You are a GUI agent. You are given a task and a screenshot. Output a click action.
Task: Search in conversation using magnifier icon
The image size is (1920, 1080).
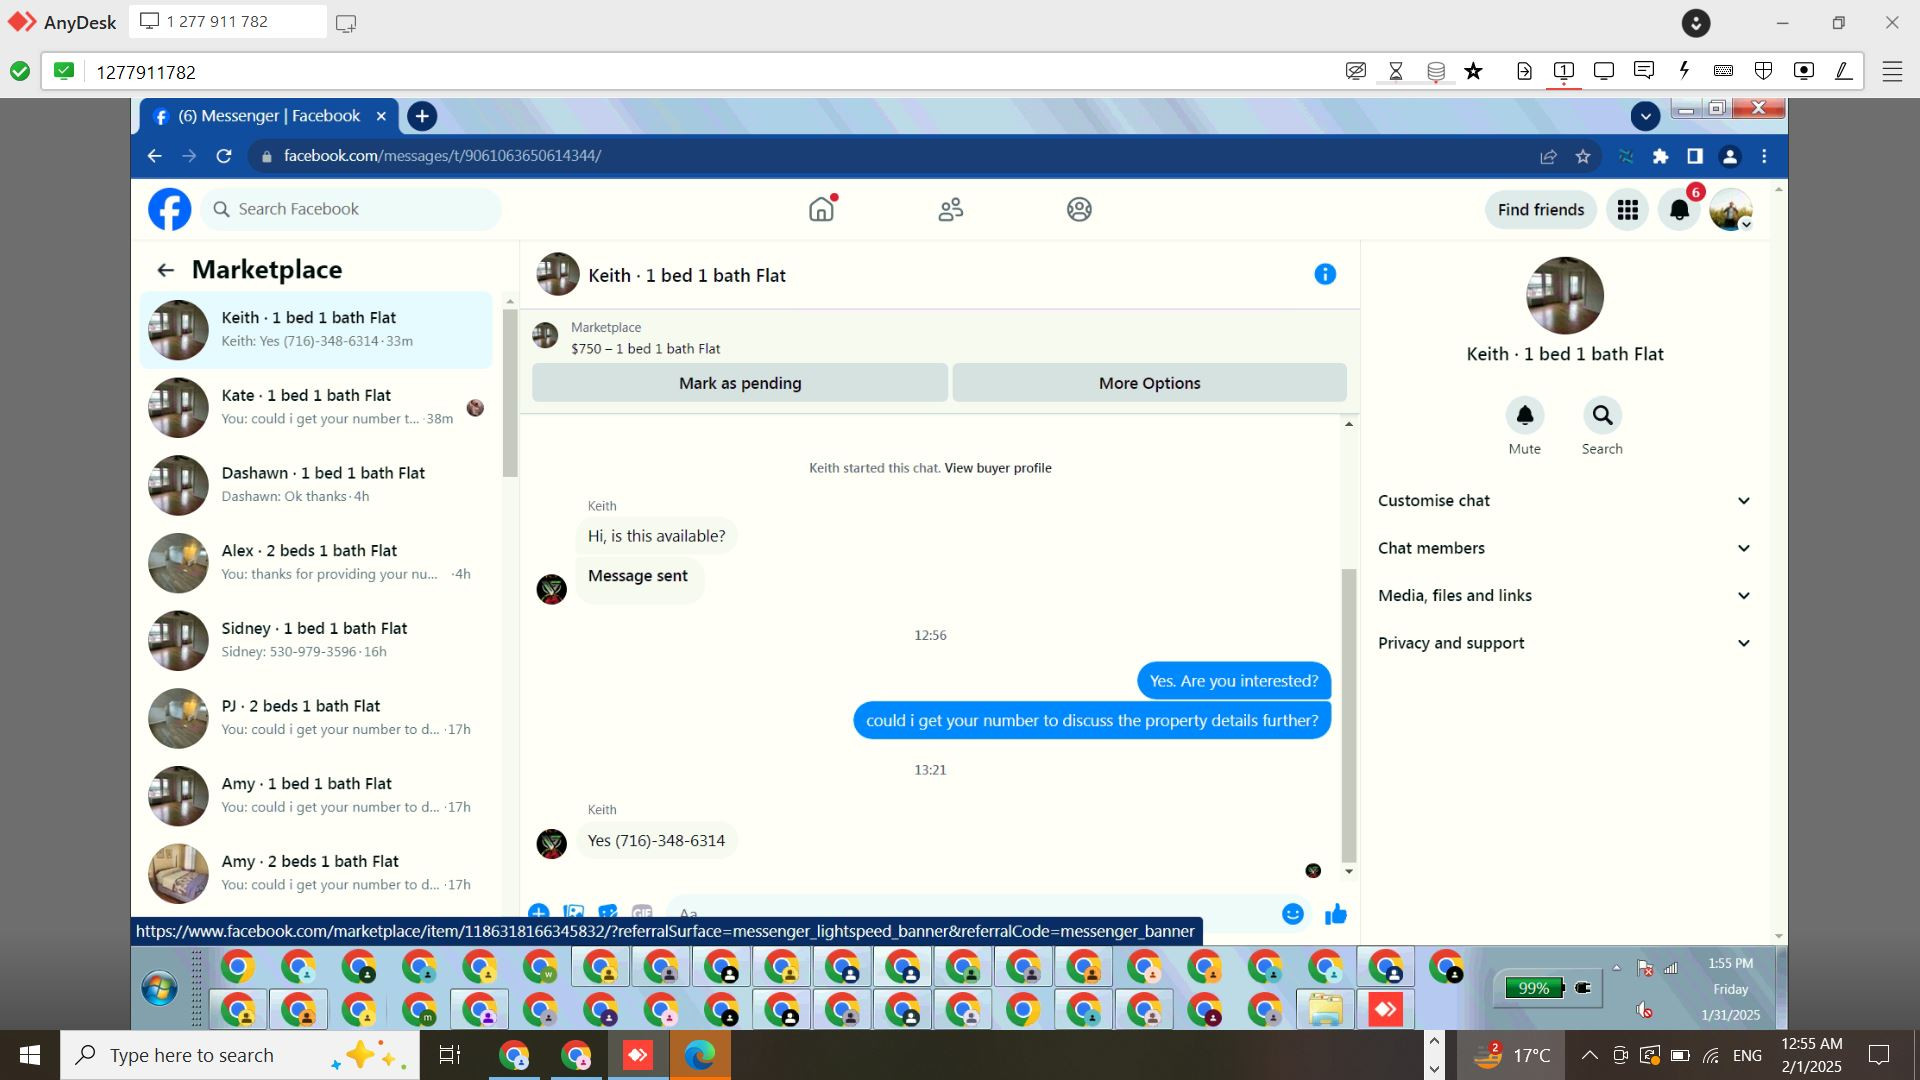click(1601, 416)
